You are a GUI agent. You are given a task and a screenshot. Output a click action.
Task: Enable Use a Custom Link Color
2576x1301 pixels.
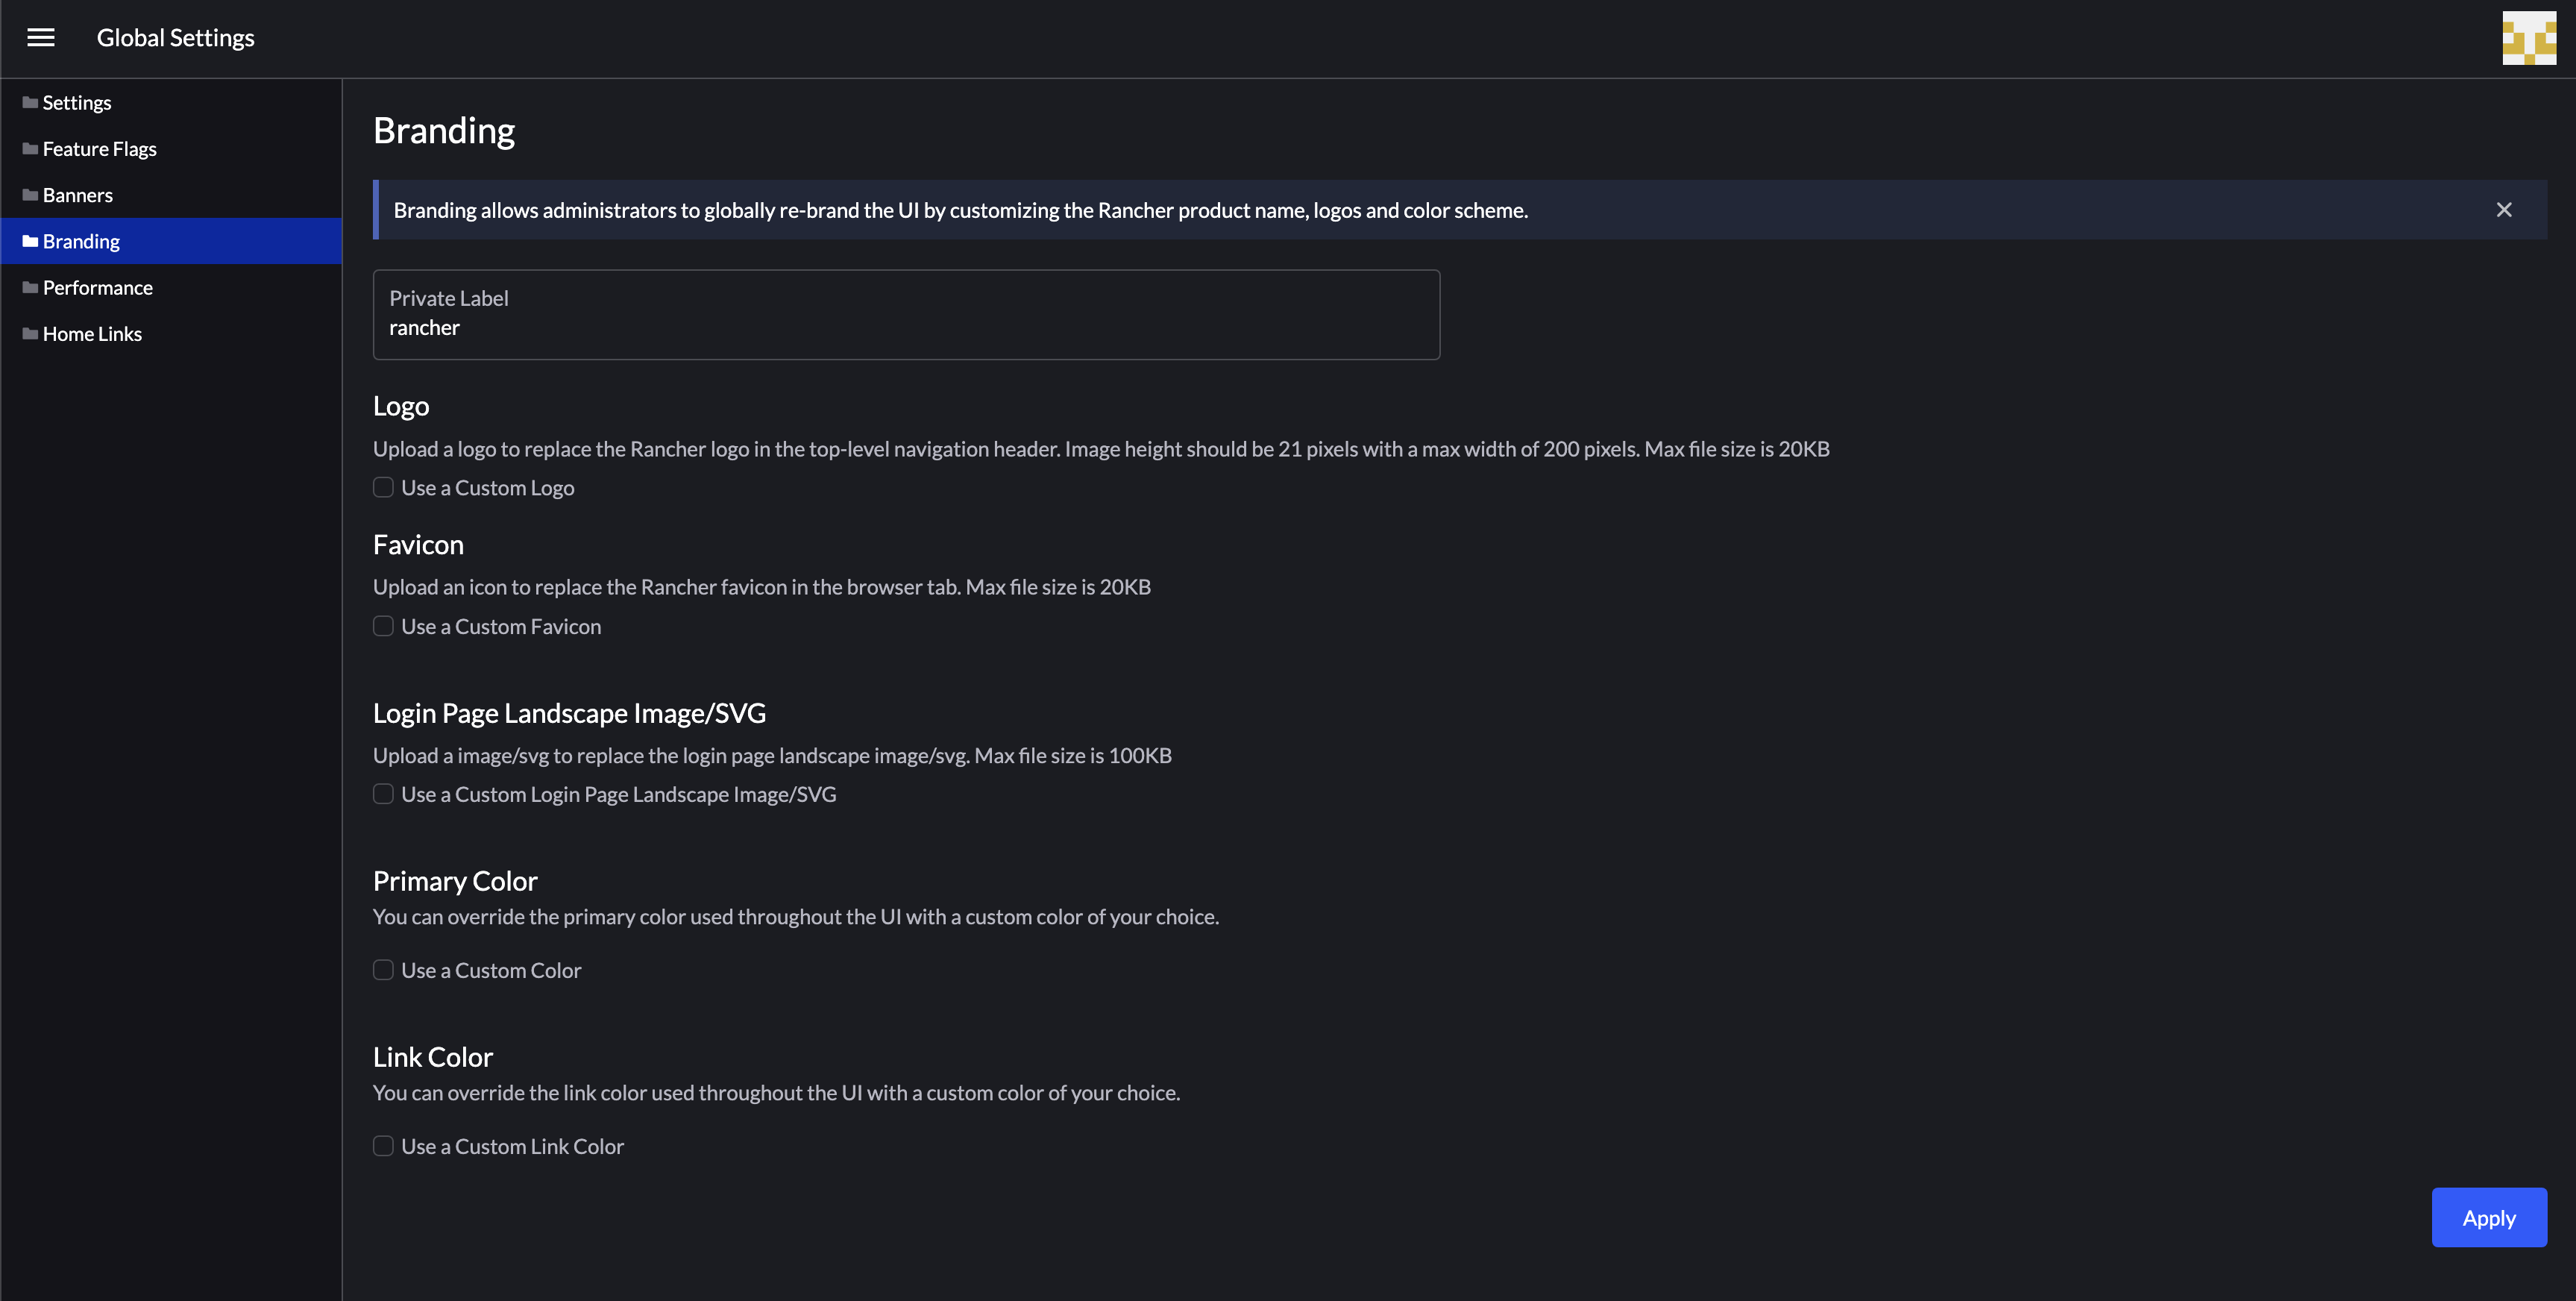(383, 1146)
